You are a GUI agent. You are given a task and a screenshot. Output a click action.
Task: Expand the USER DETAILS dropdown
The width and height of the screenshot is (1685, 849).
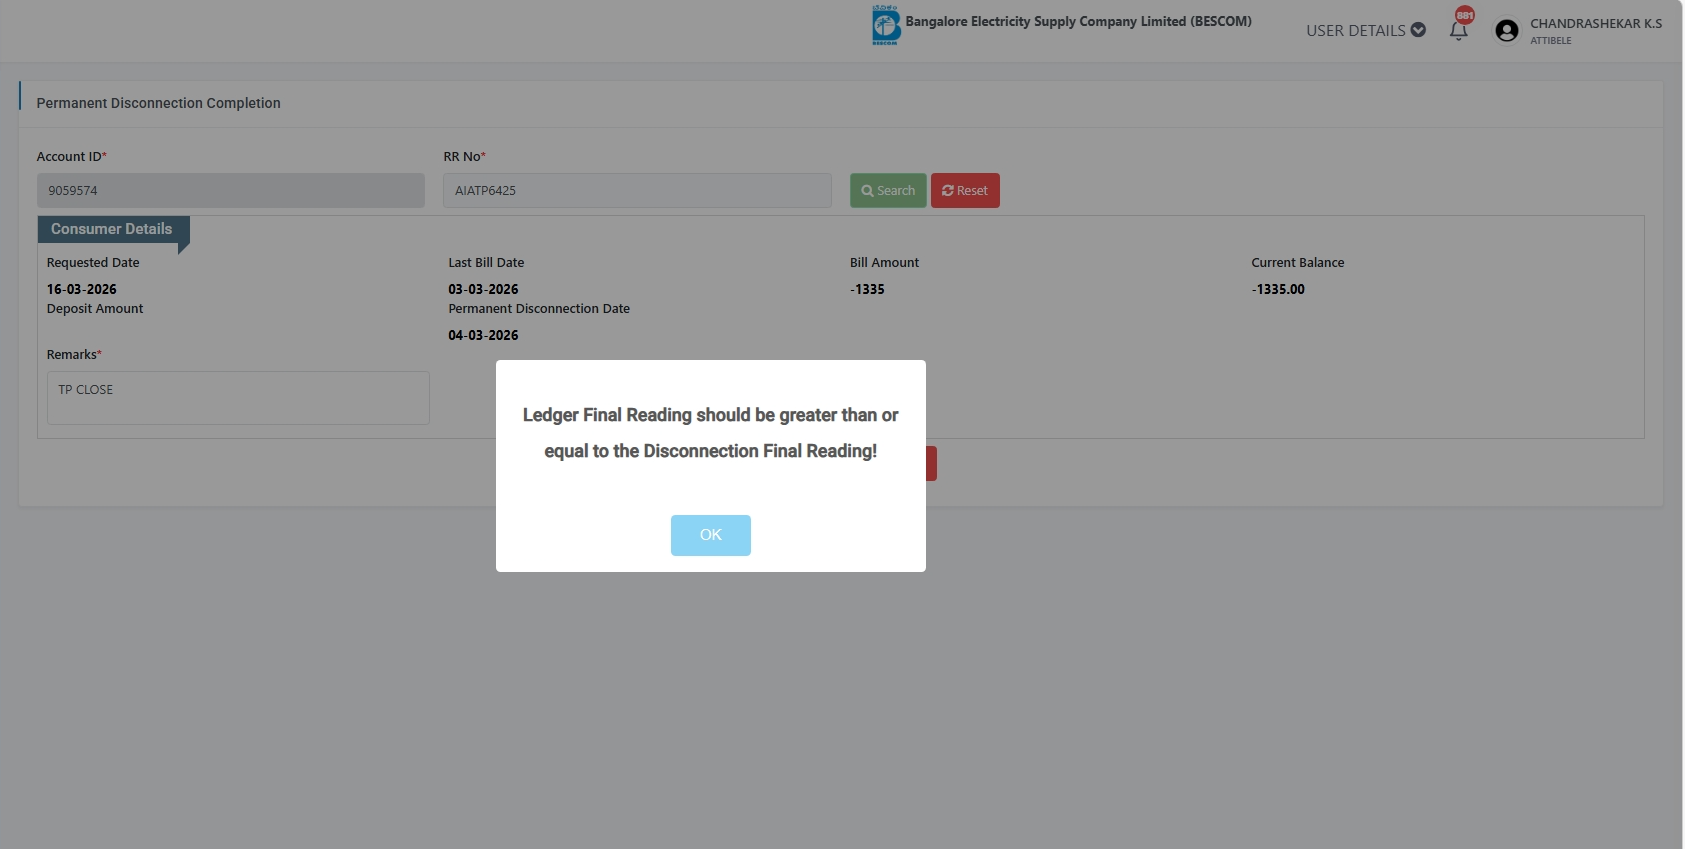1366,31
